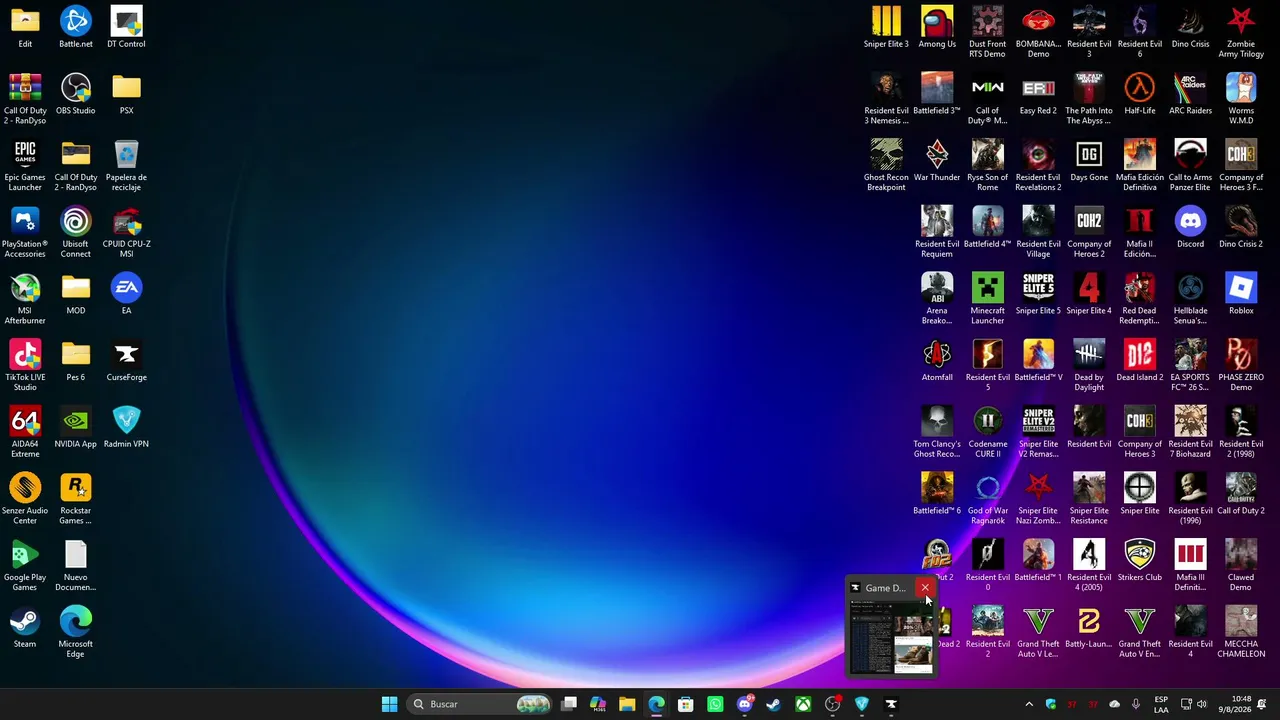Select the Epic Games Launcher icon
Viewport: 1280px width, 720px height.
25,166
